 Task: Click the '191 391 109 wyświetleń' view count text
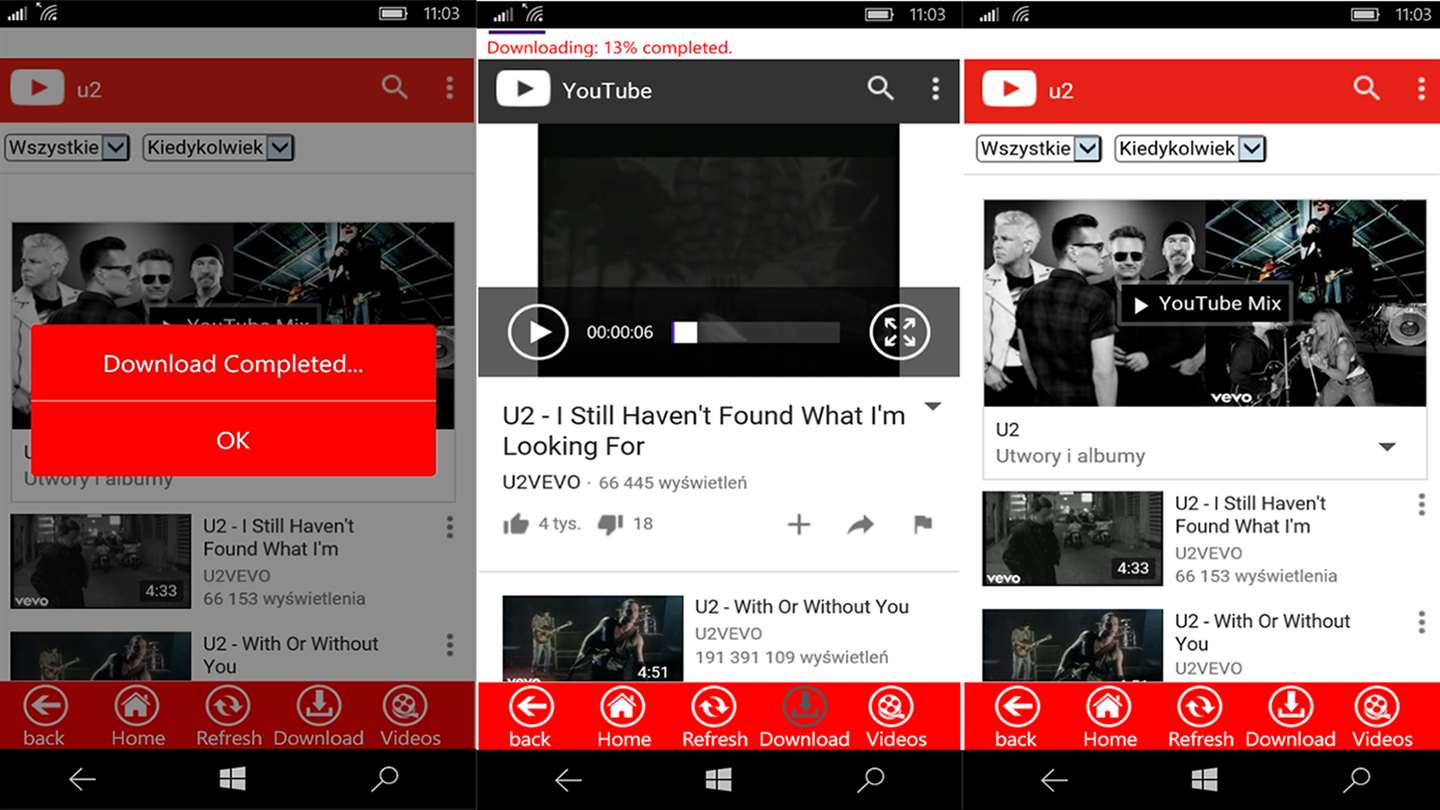[x=792, y=657]
